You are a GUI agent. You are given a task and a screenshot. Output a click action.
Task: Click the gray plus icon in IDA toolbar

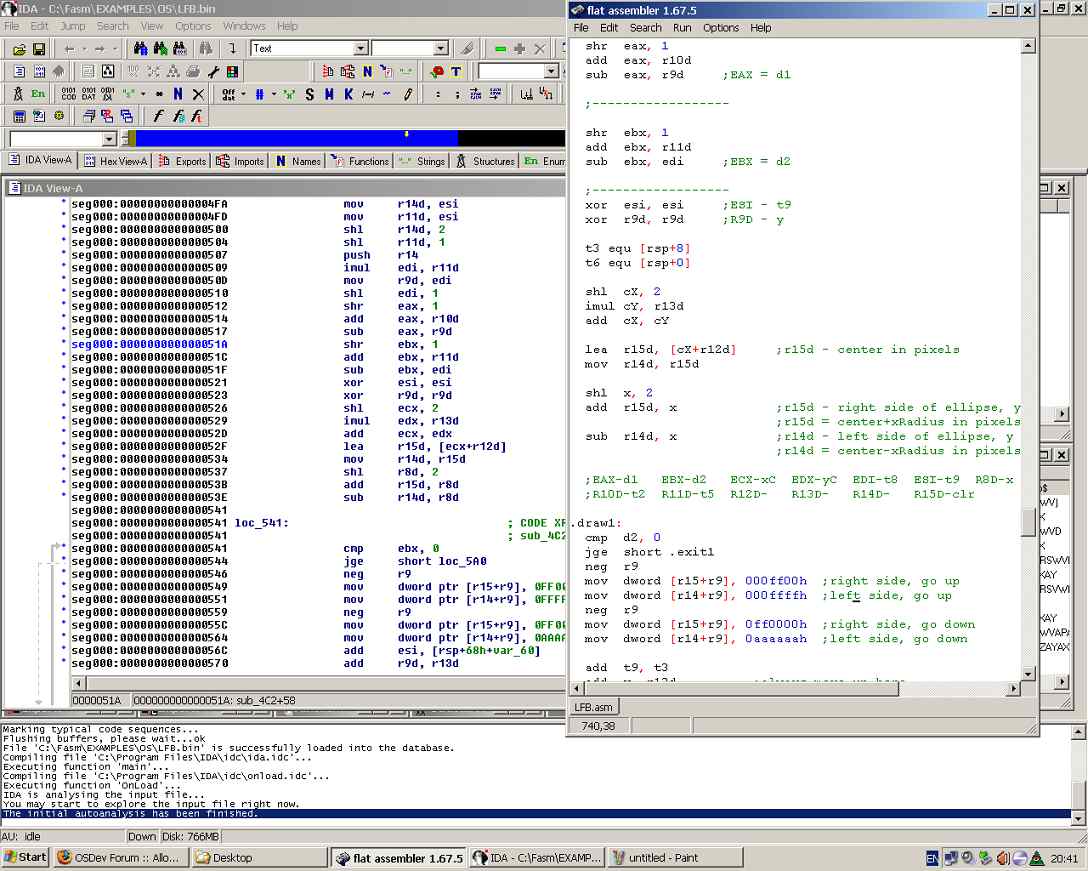pos(519,49)
